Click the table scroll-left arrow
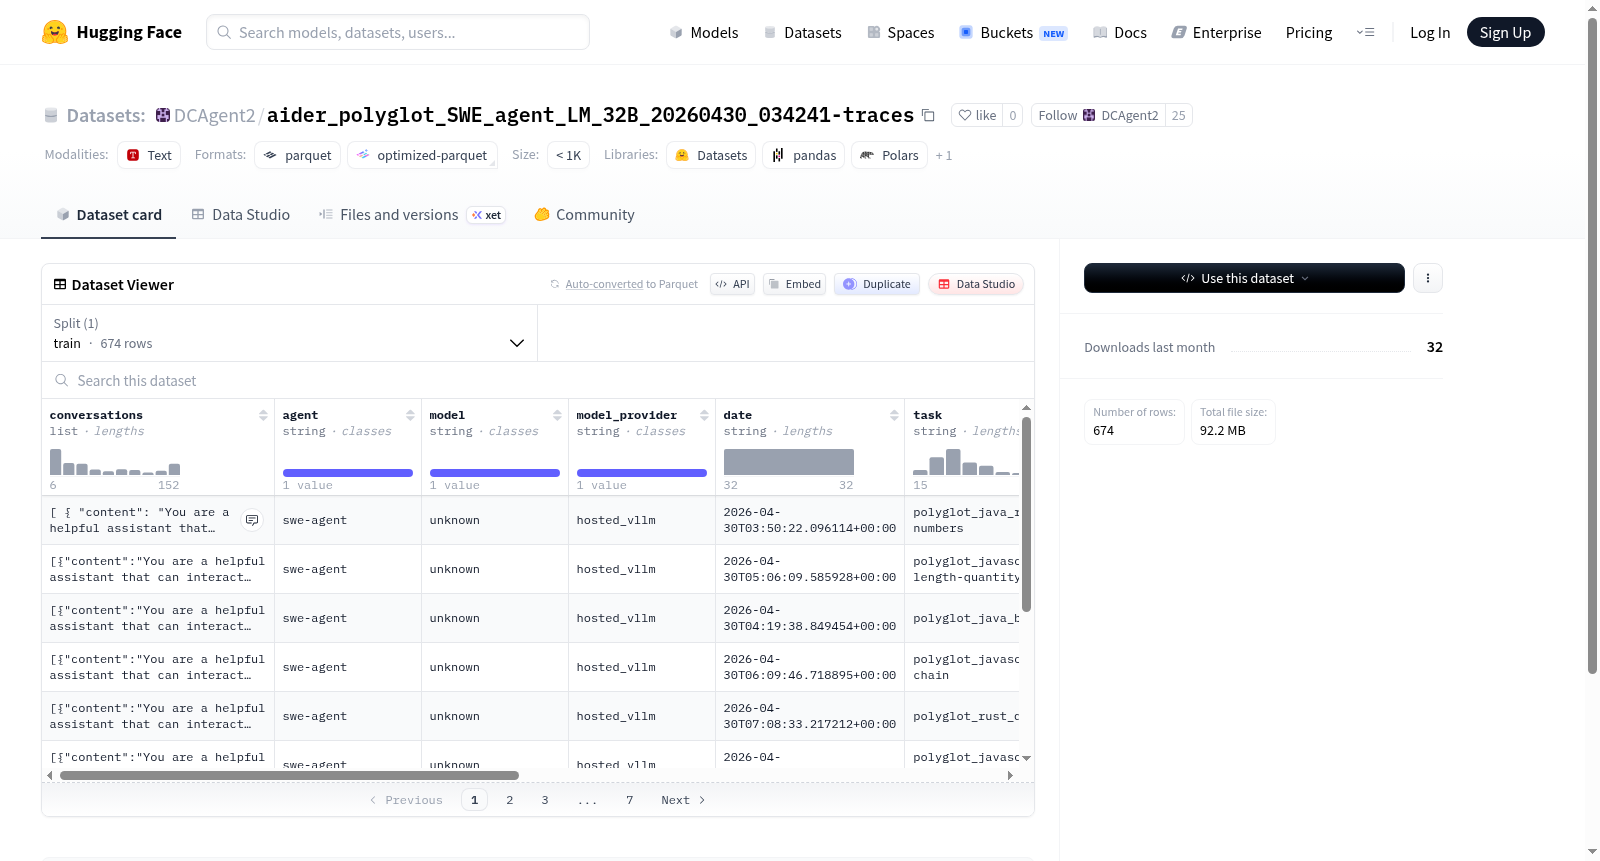 click(x=50, y=775)
